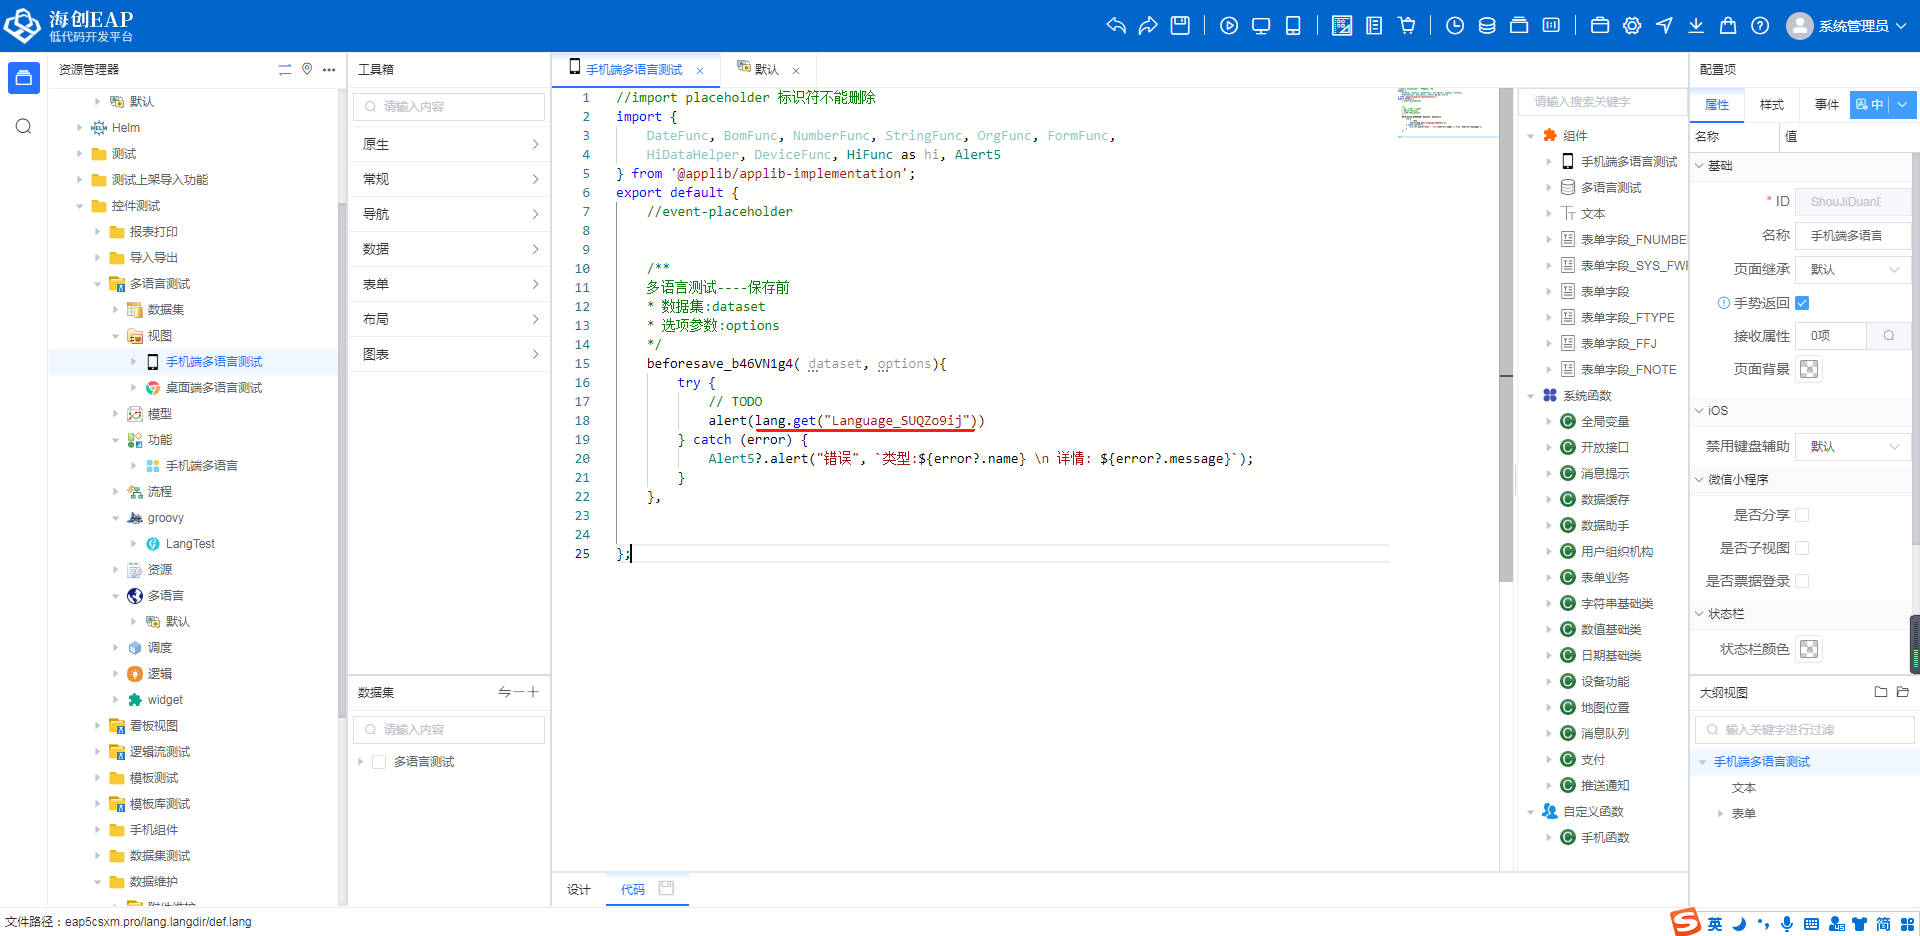
Task: Switch to 设计 view at bottom
Action: point(579,889)
